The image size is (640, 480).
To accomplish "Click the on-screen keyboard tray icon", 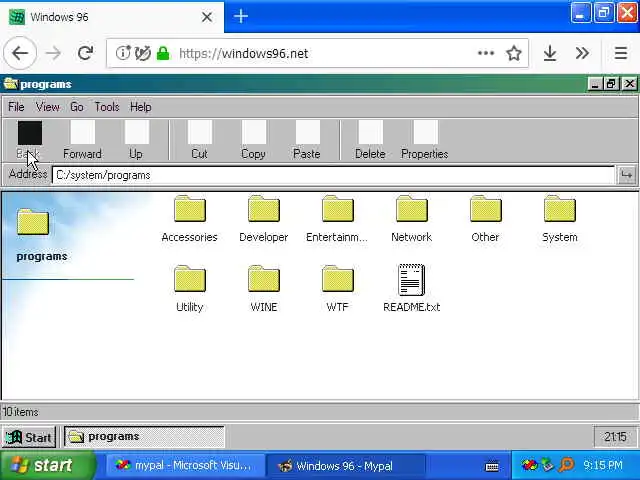I will [492, 466].
